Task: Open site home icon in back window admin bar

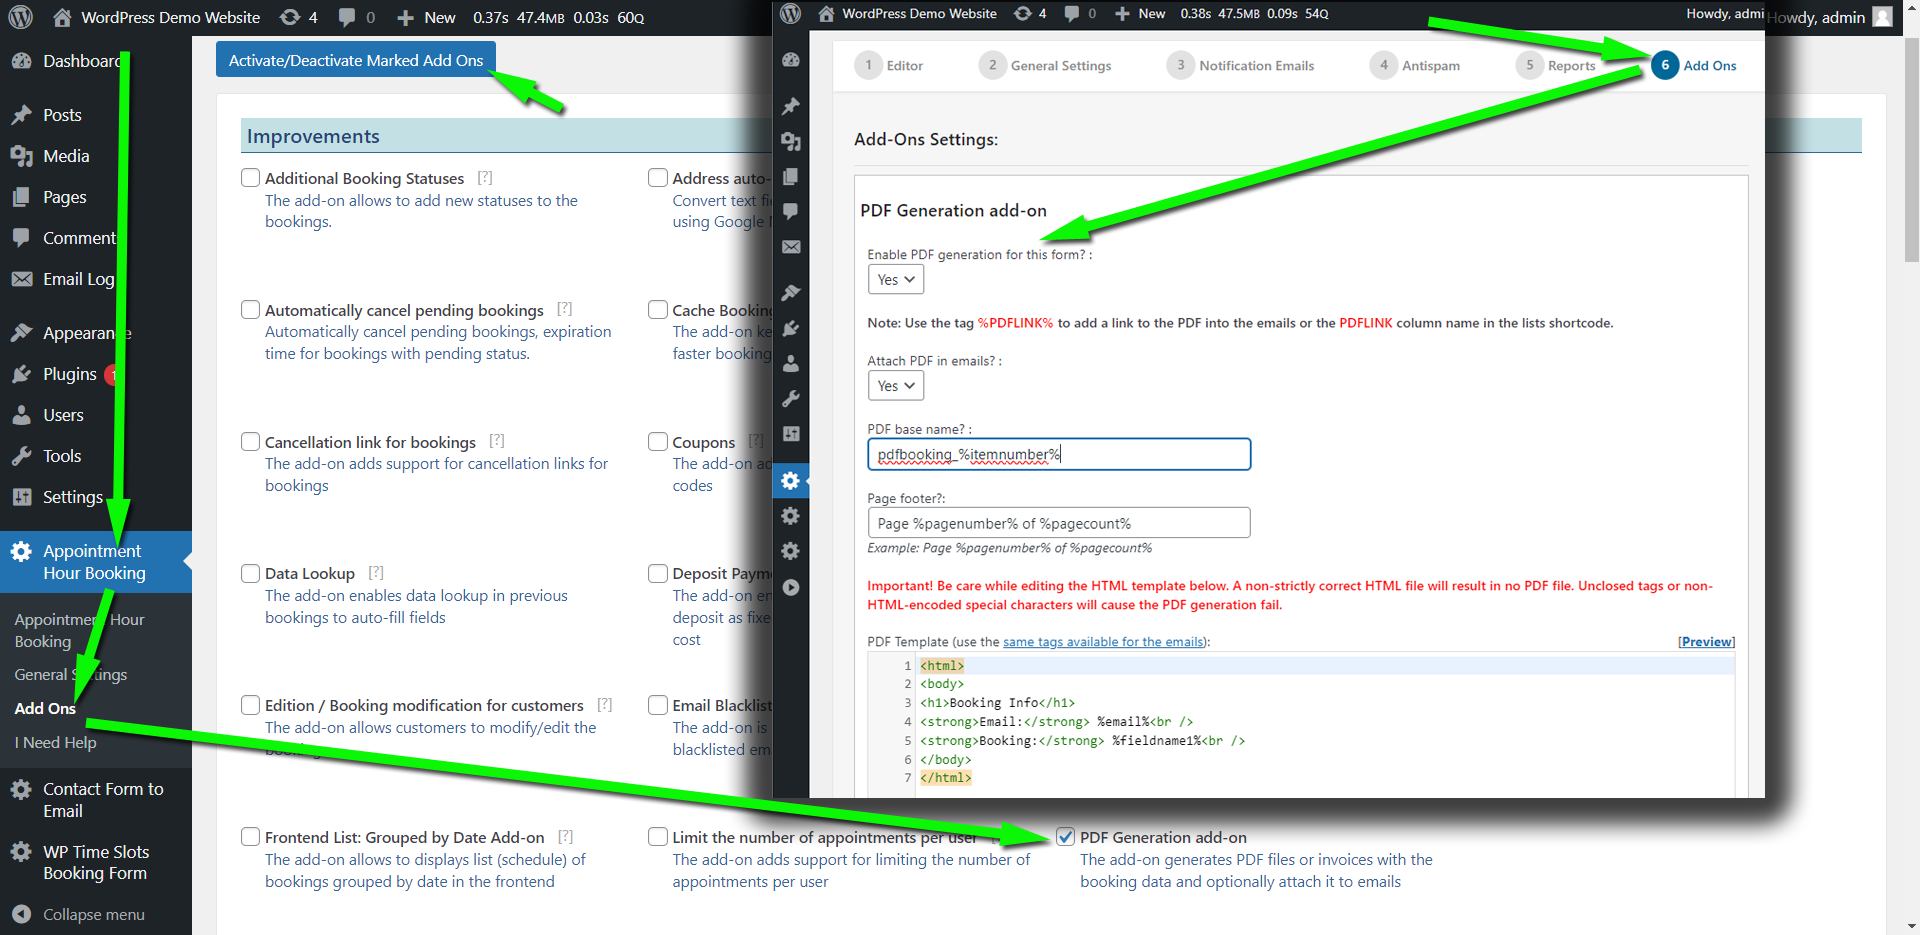Action: click(x=62, y=17)
